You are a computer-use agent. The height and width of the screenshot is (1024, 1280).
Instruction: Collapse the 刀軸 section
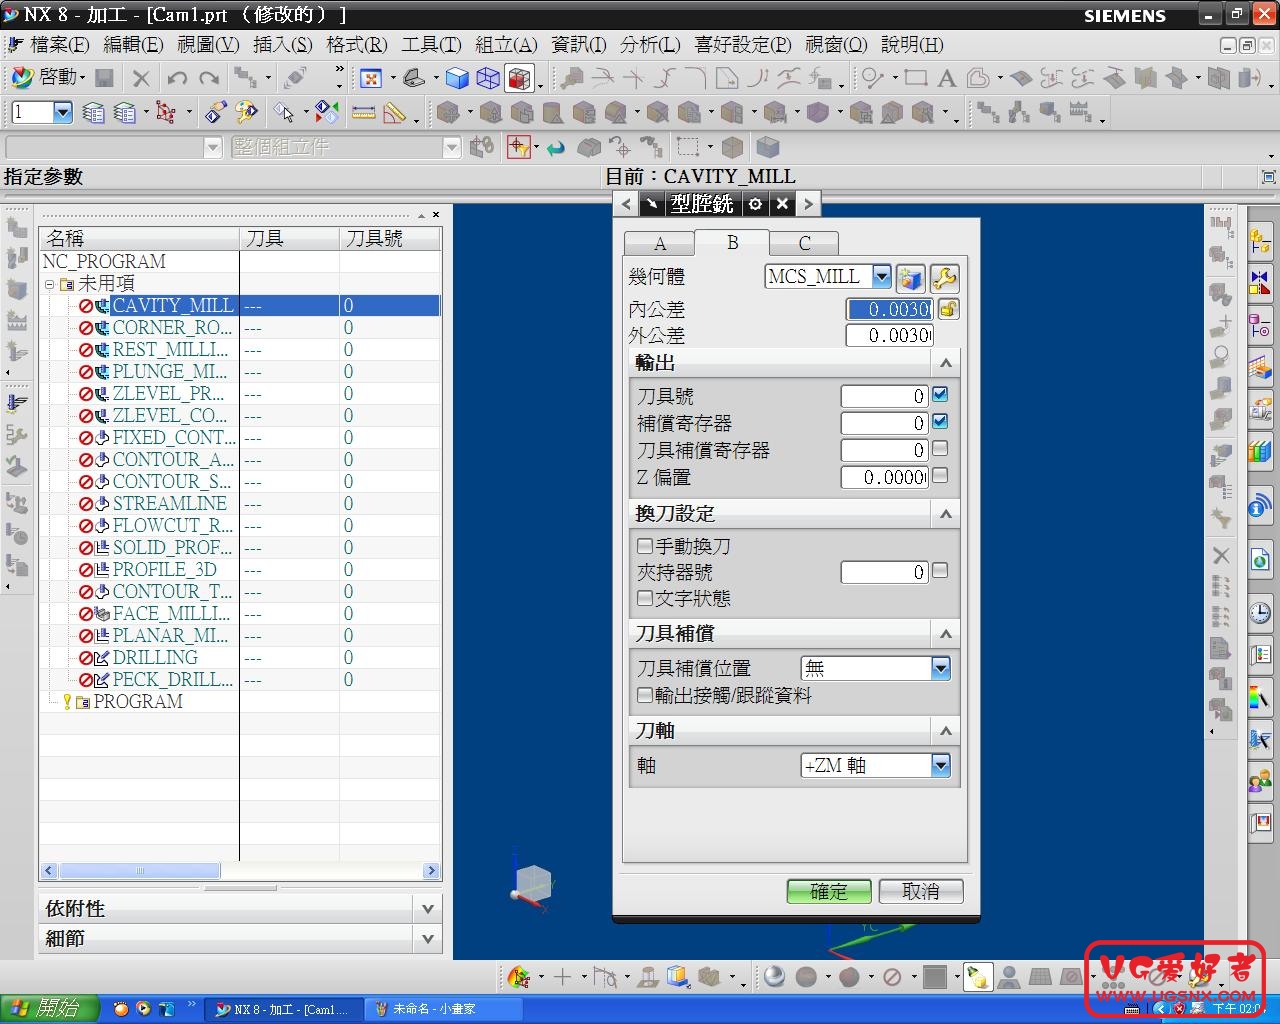coord(945,731)
